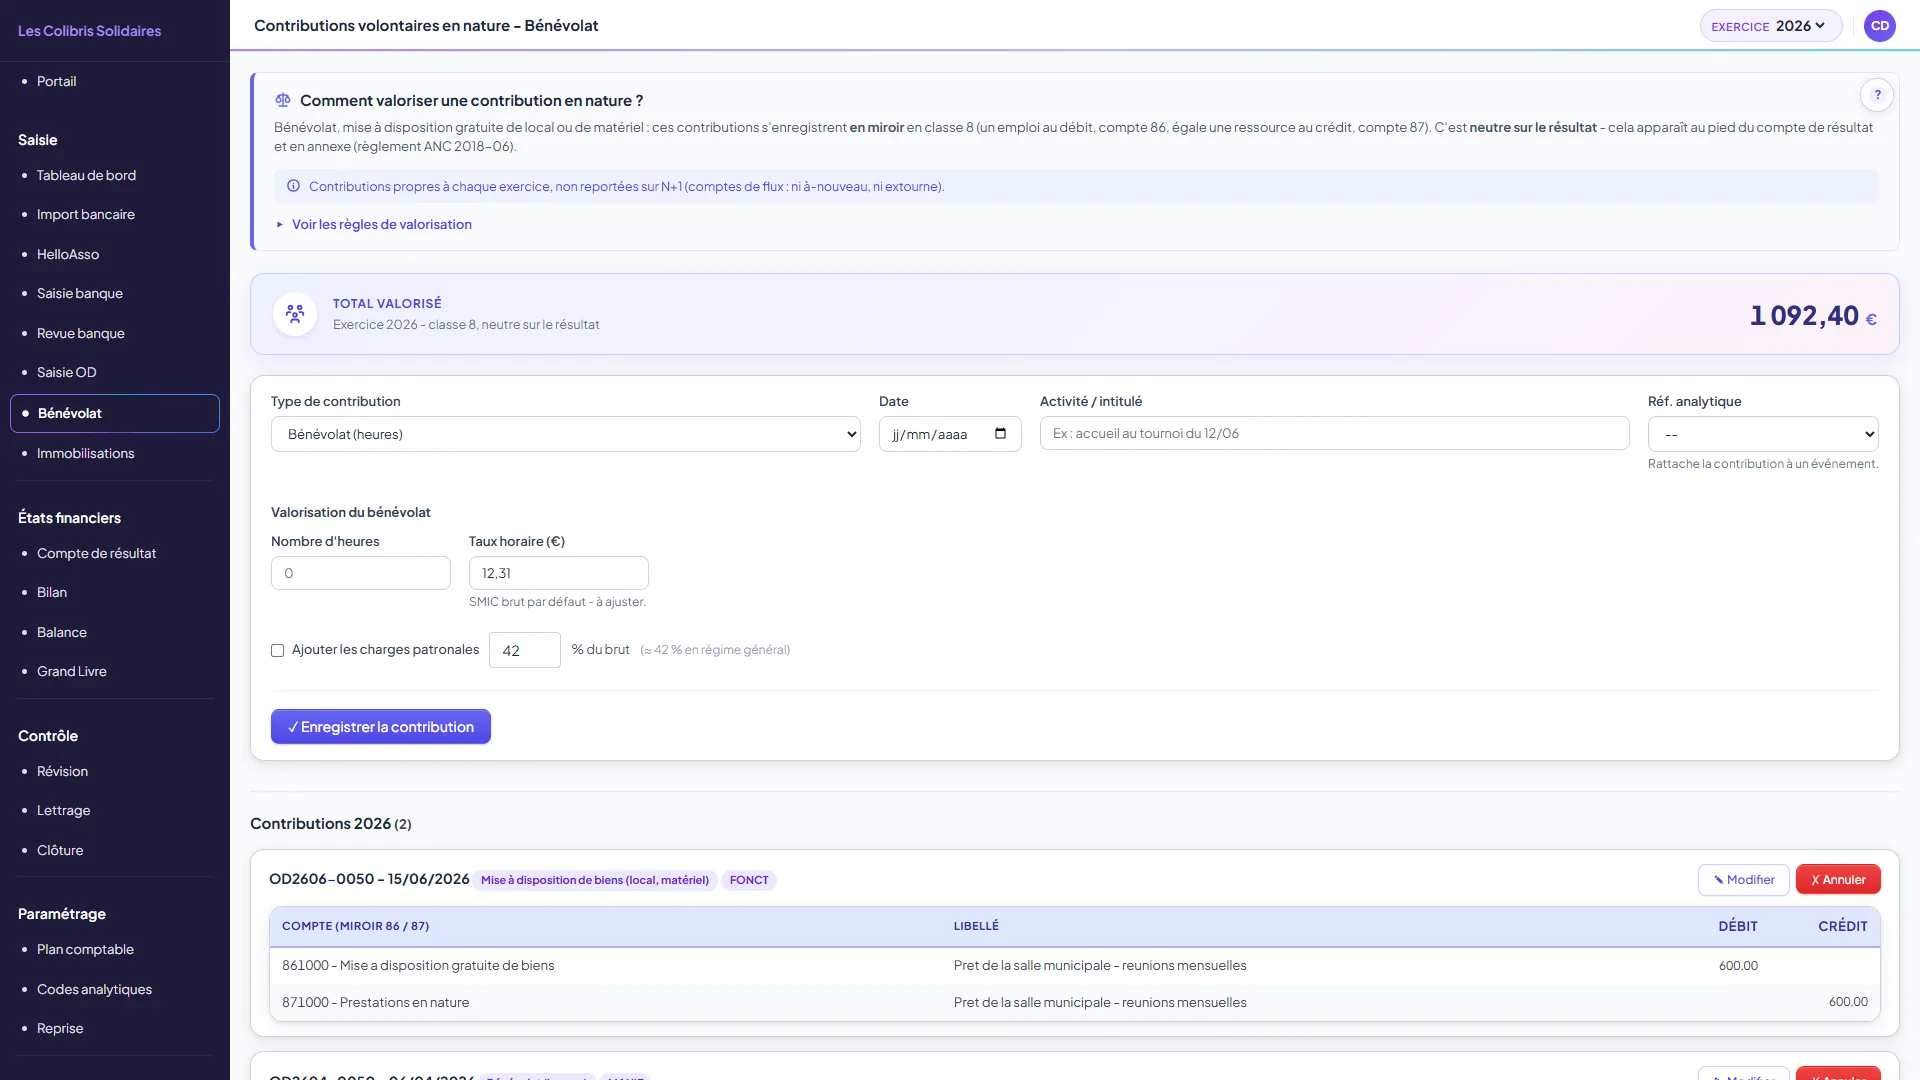Viewport: 1920px width, 1080px height.
Task: Click row 861000 - Mise a disposition gratuite
Action: [1075, 965]
